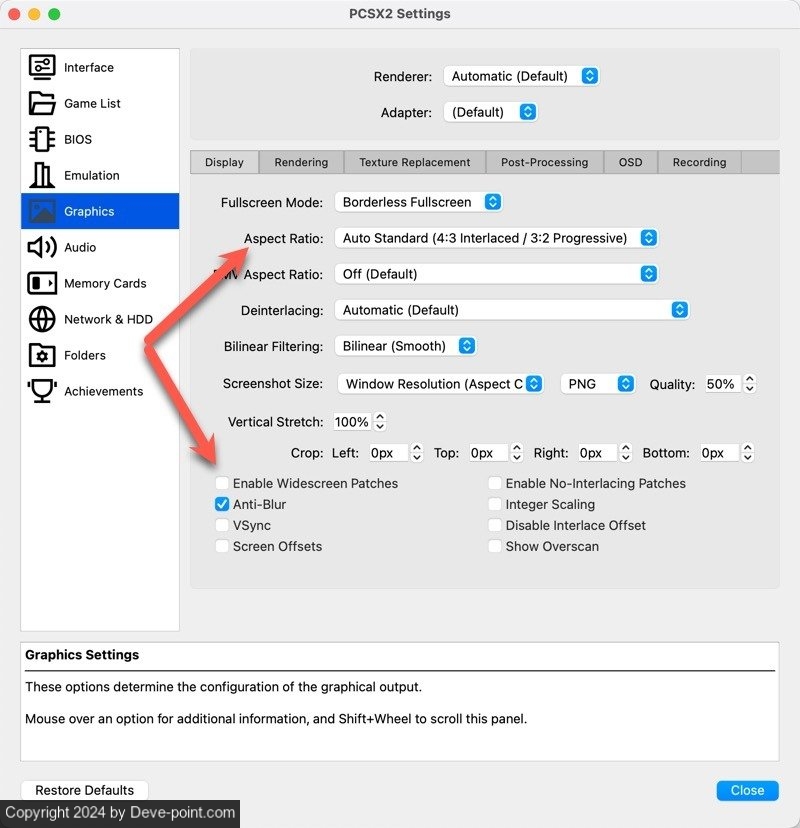Viewport: 800px width, 828px height.
Task: Open the Recording tab
Action: pyautogui.click(x=700, y=162)
